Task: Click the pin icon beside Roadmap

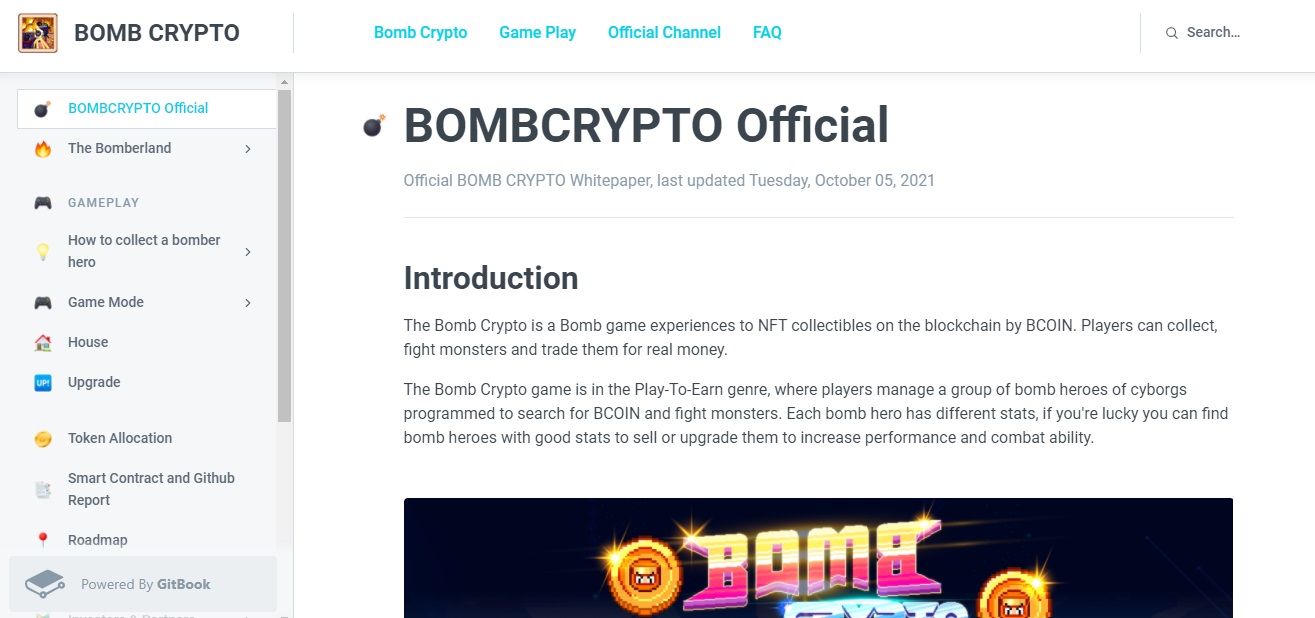Action: pos(42,541)
